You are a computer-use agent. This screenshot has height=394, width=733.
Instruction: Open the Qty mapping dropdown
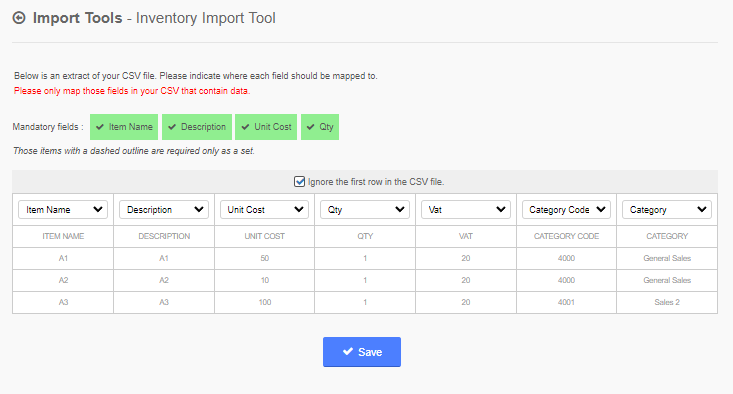click(365, 209)
